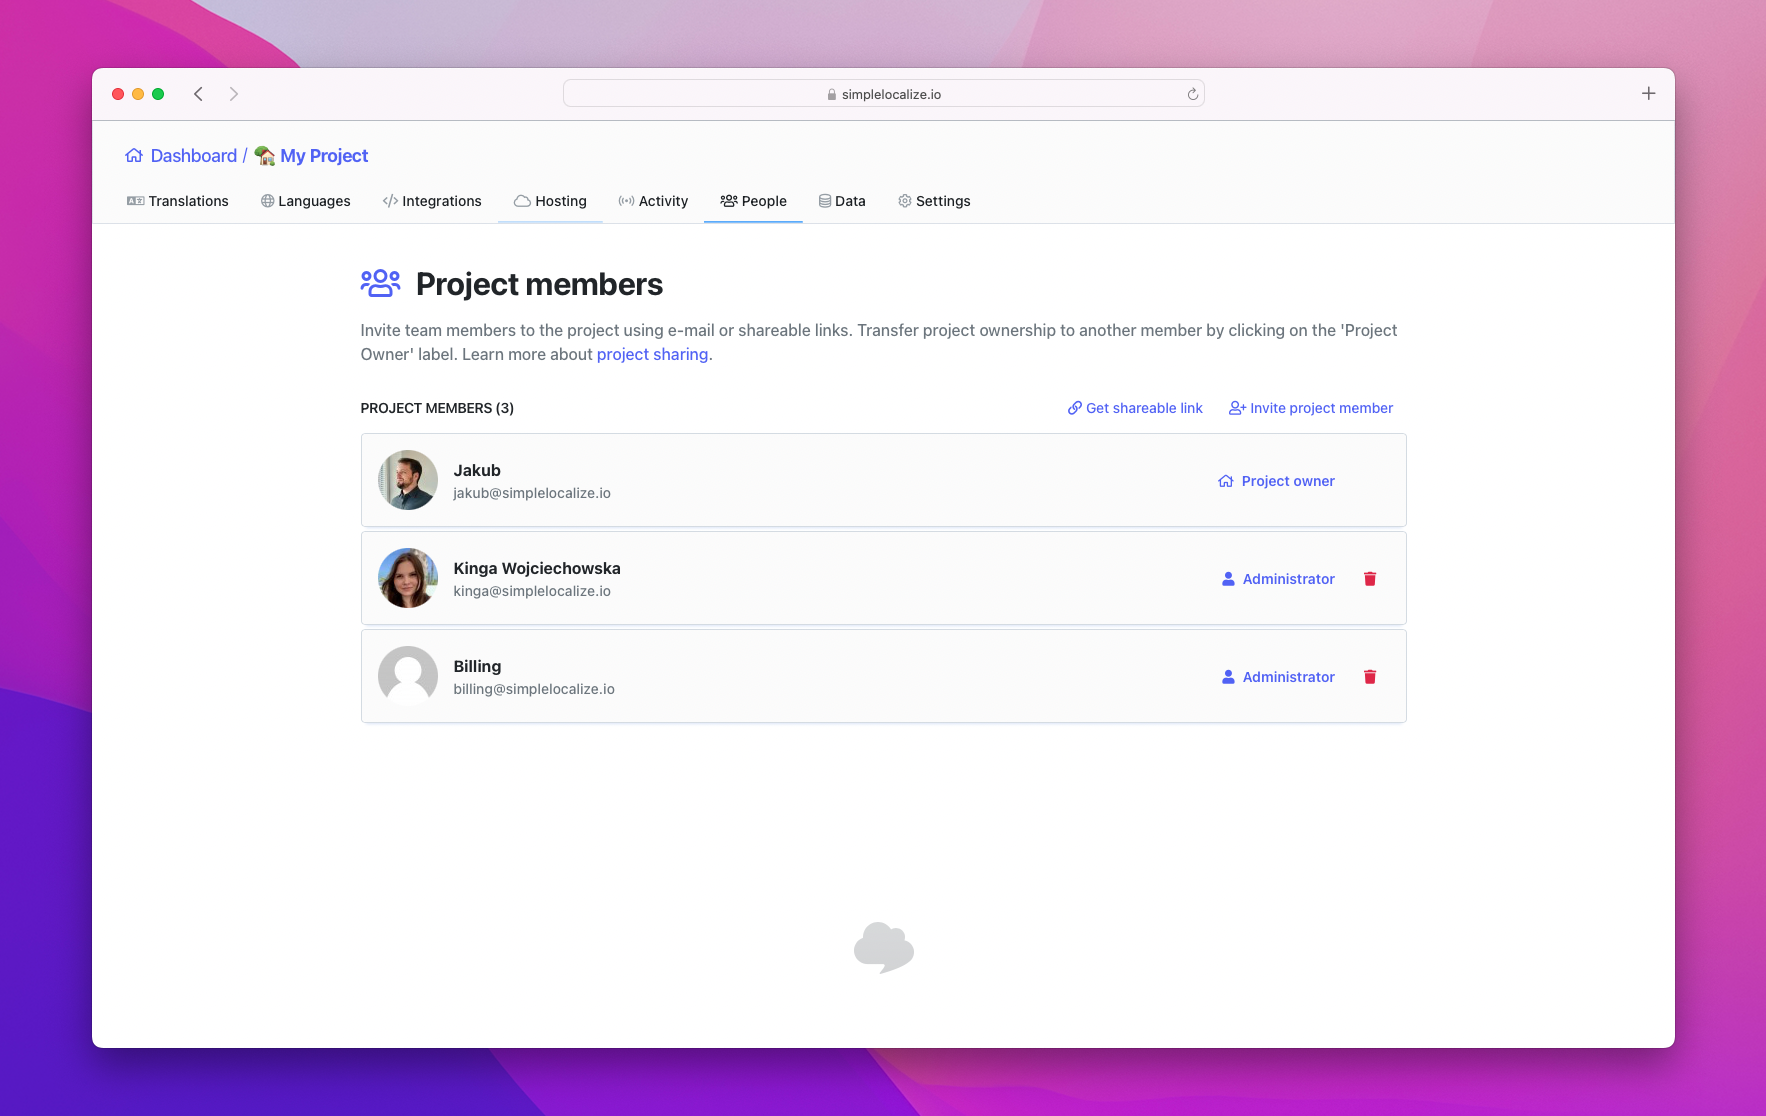Screen dimensions: 1766x1116
Task: Click the name Jakub
Action: point(477,470)
